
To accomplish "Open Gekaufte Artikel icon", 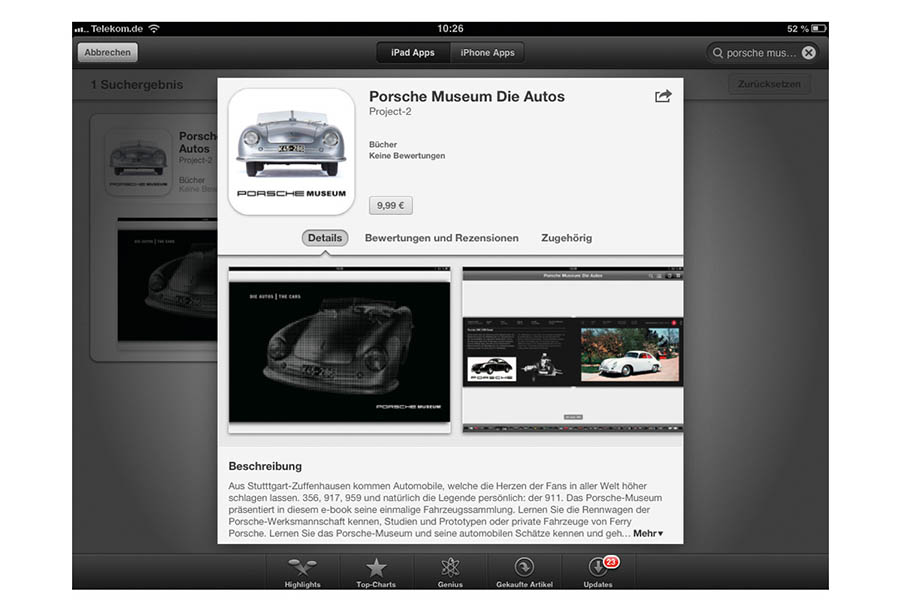I will pyautogui.click(x=524, y=567).
